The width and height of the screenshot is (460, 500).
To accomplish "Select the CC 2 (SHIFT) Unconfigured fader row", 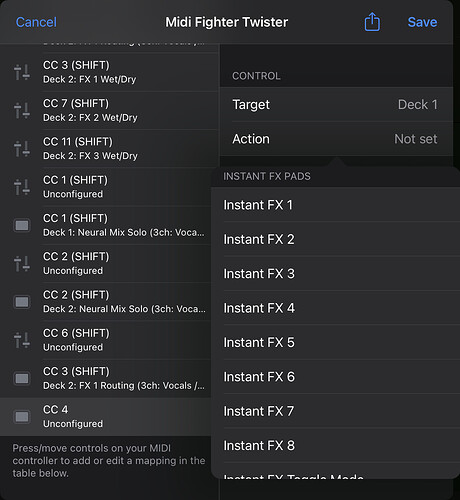I will click(x=105, y=264).
